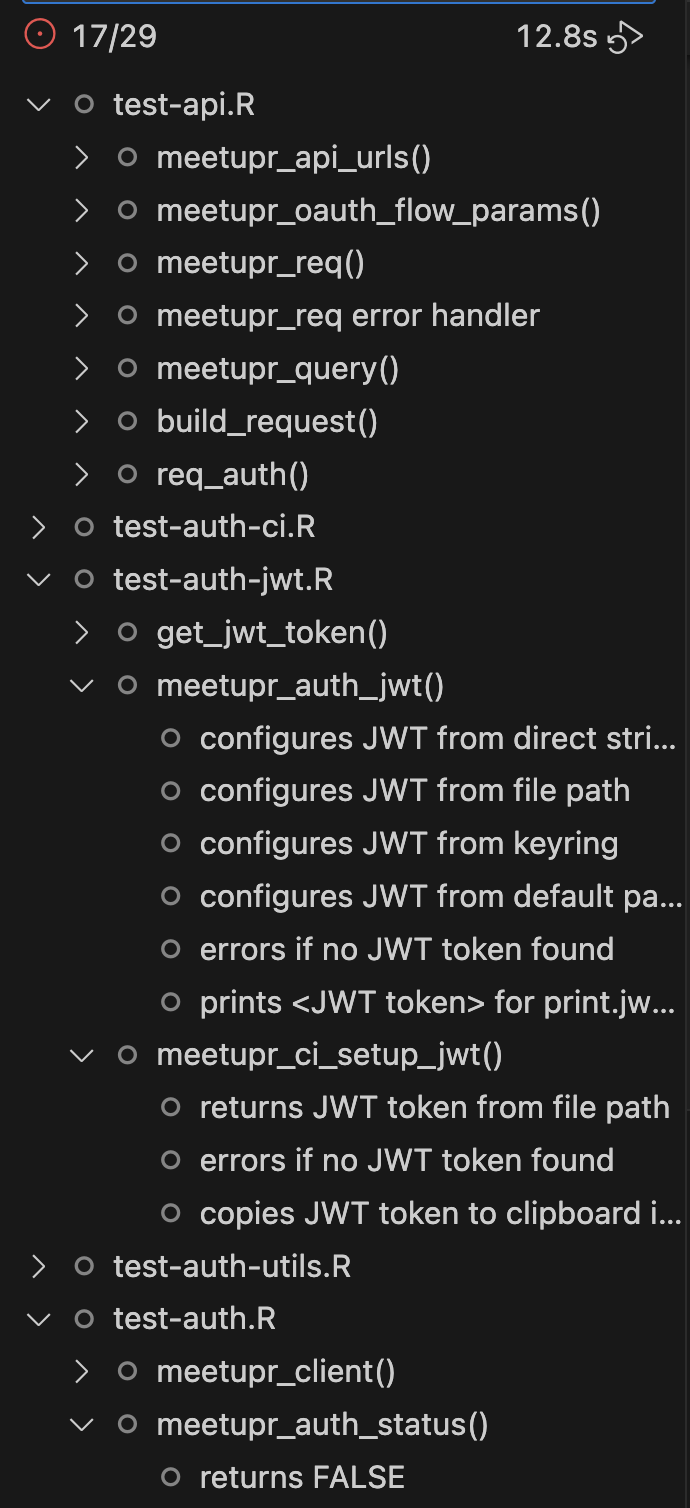This screenshot has height=1508, width=690.
Task: Click status circle next to test-api.R
Action: (85, 105)
